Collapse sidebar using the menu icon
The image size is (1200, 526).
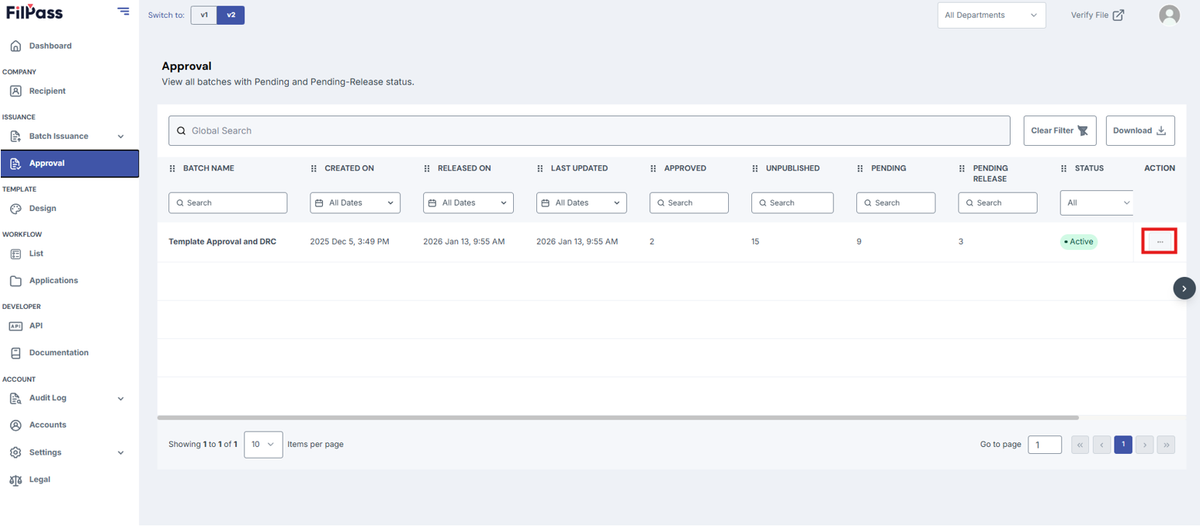(x=123, y=11)
